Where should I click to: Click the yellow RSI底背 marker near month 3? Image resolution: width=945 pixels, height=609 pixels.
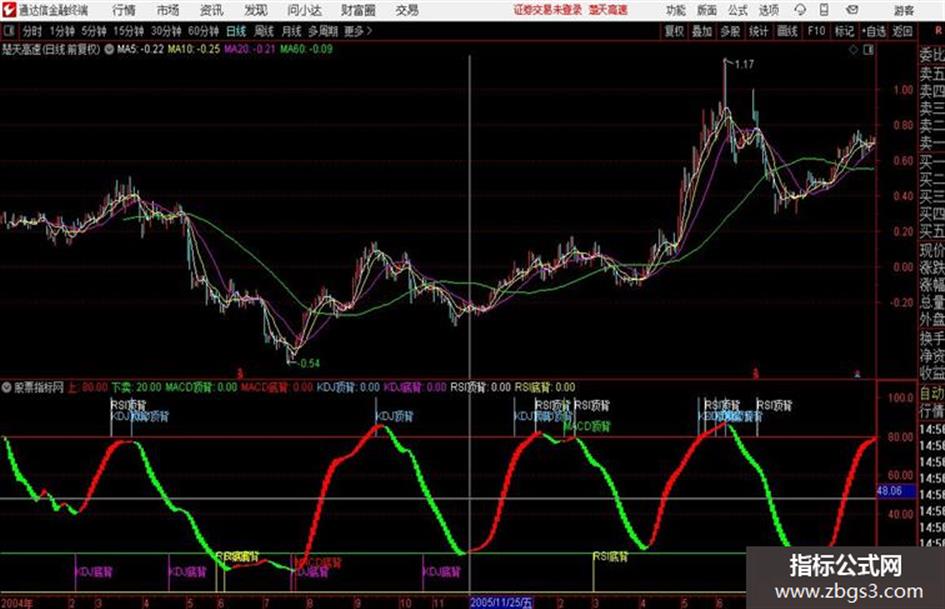pyautogui.click(x=611, y=556)
